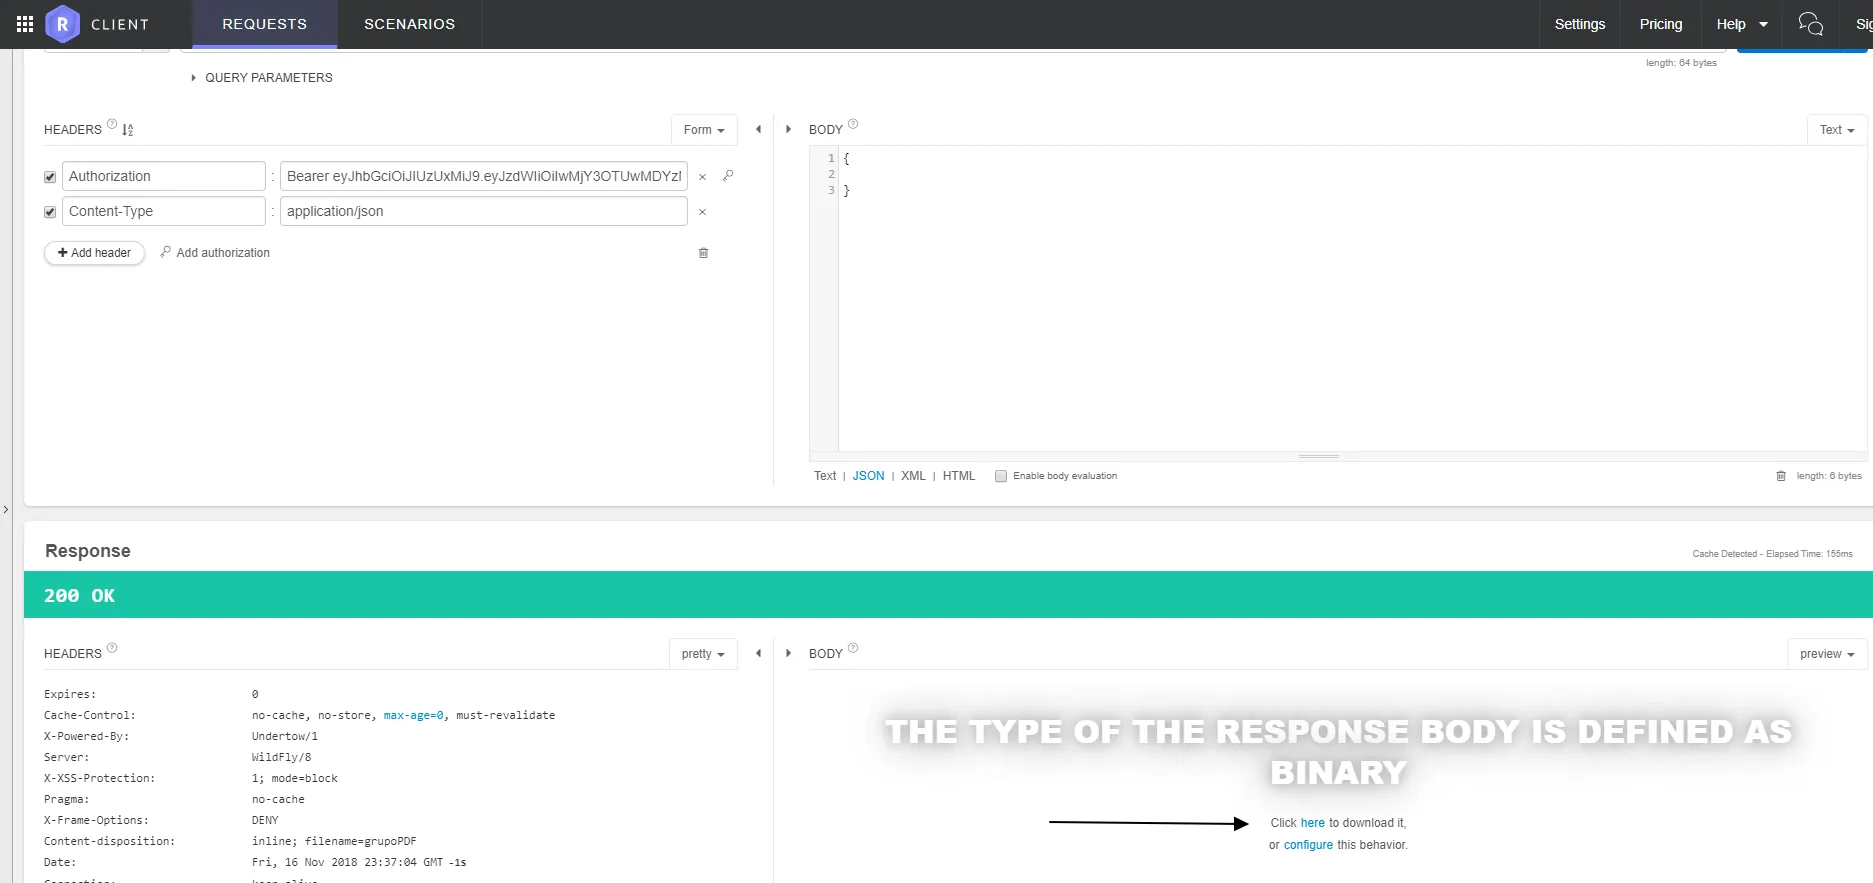
Task: Open the apps grid launcher
Action: (25, 24)
